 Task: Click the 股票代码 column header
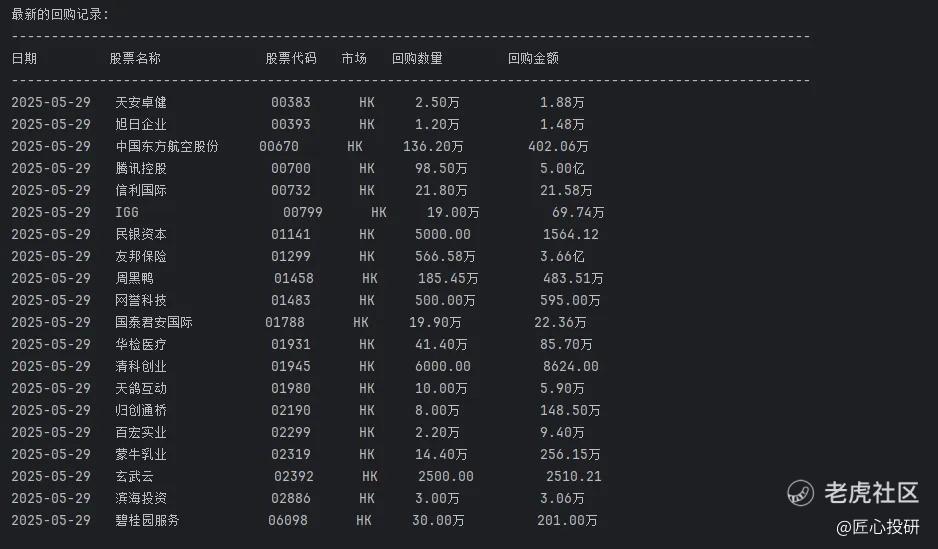pos(291,58)
